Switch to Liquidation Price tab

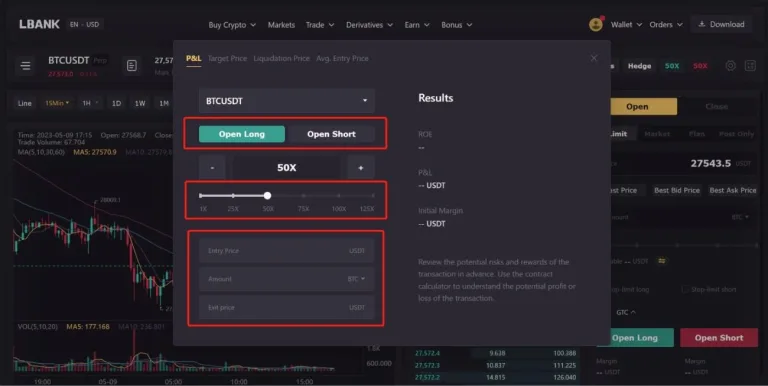click(x=282, y=58)
